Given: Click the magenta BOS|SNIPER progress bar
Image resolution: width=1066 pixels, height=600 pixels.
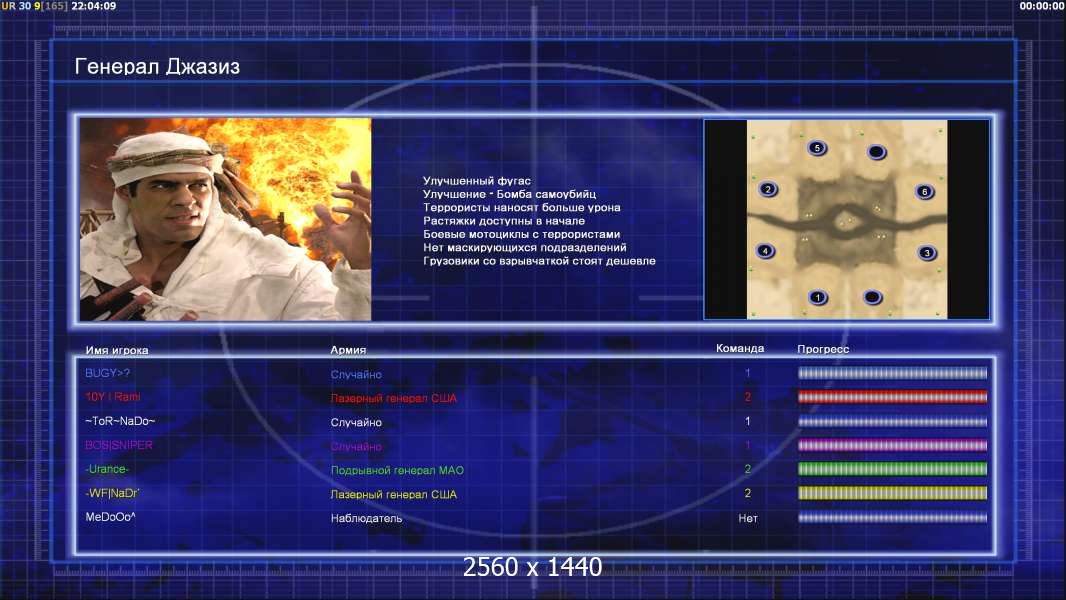Looking at the screenshot, I should [x=892, y=445].
